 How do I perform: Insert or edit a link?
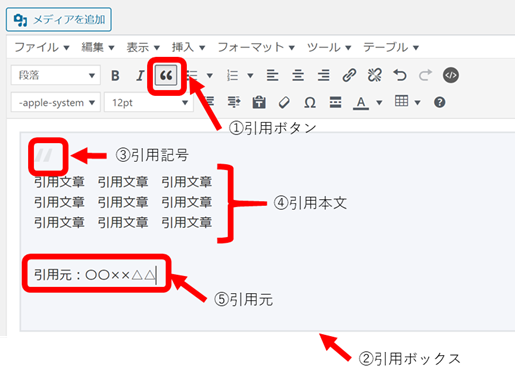tap(349, 76)
